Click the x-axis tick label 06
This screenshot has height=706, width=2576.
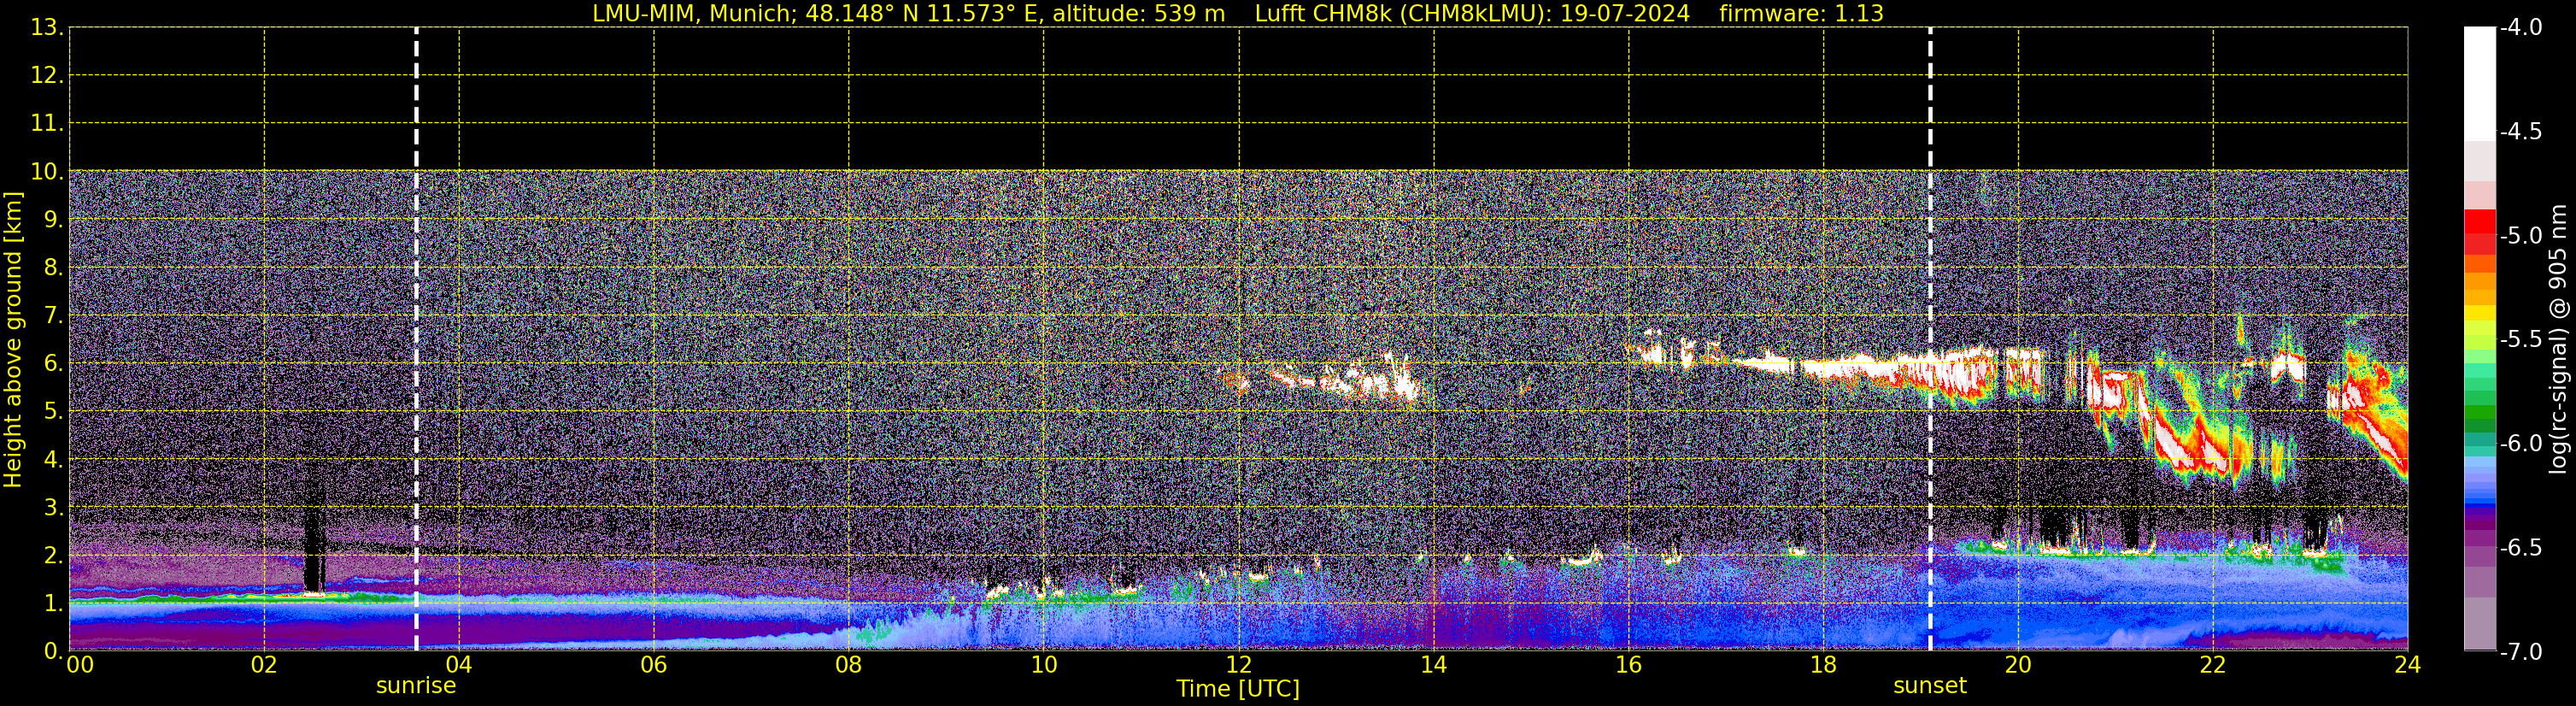654,666
